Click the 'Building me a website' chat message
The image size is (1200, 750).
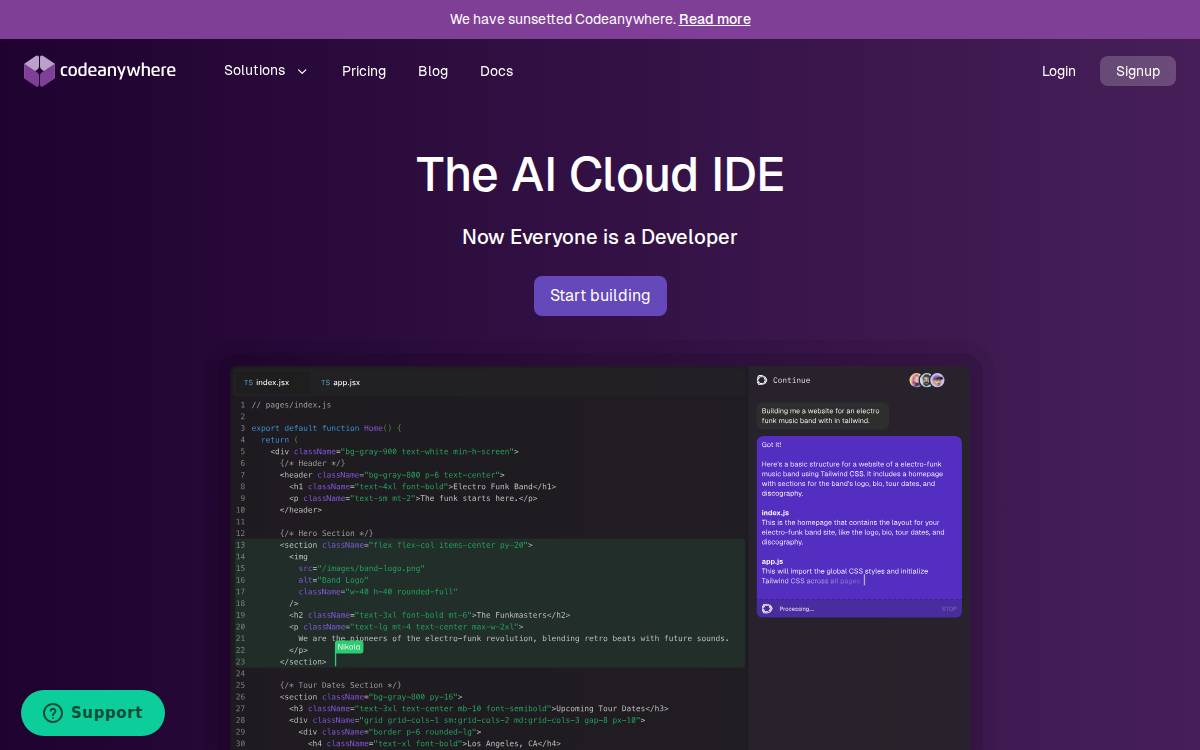(821, 416)
